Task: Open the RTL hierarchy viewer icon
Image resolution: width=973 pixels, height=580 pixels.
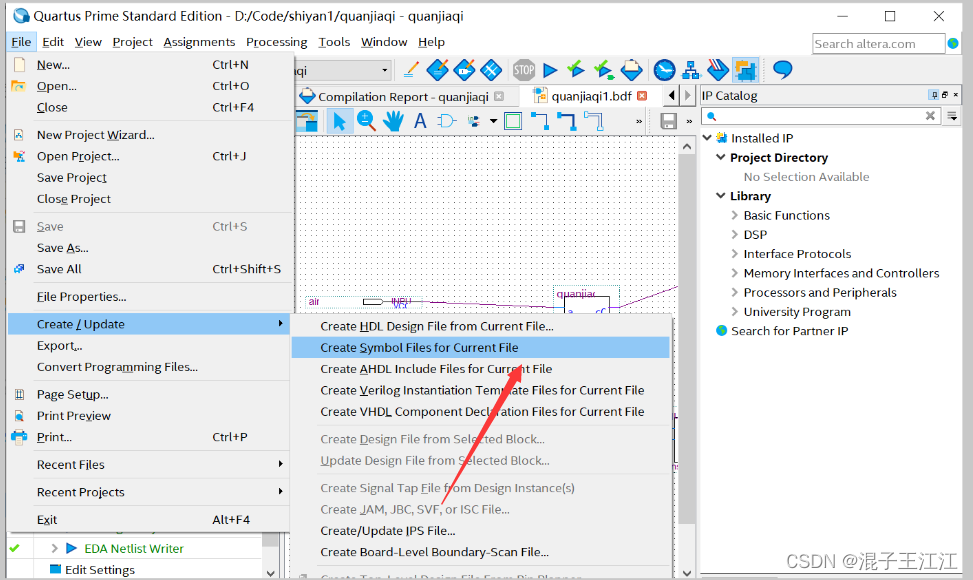Action: point(691,70)
